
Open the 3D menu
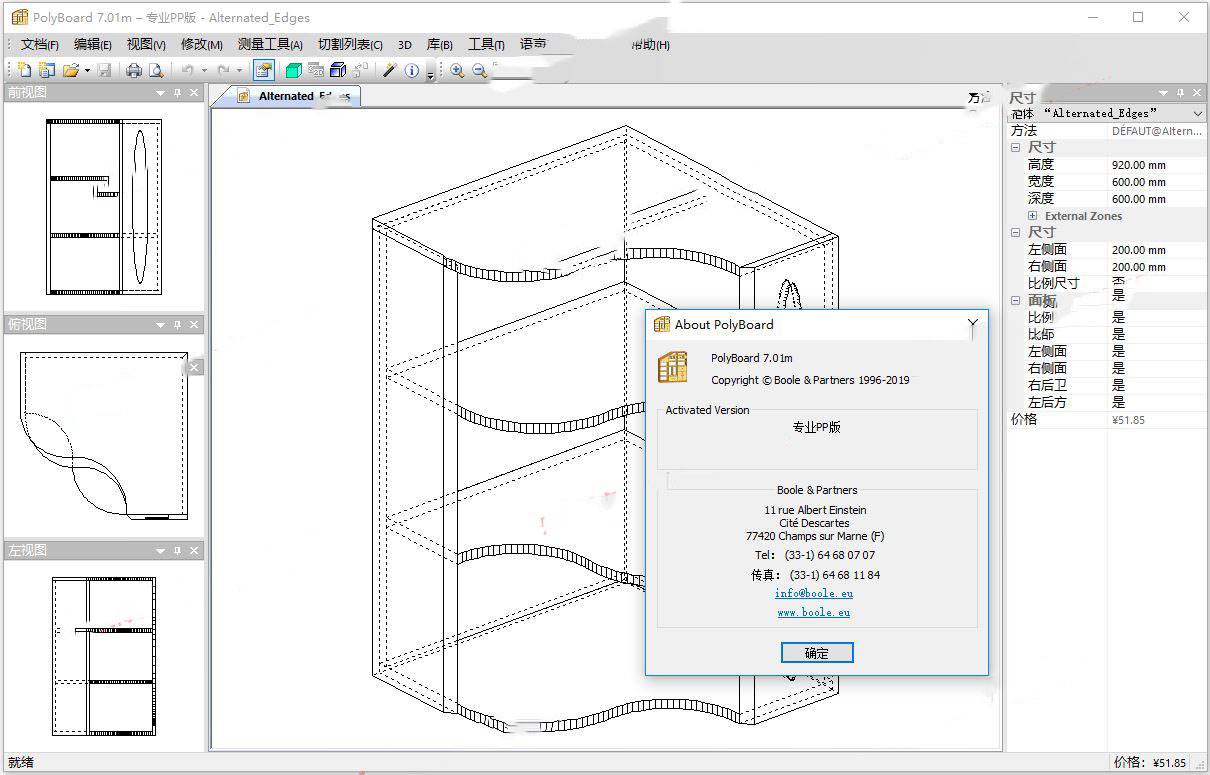tap(405, 44)
